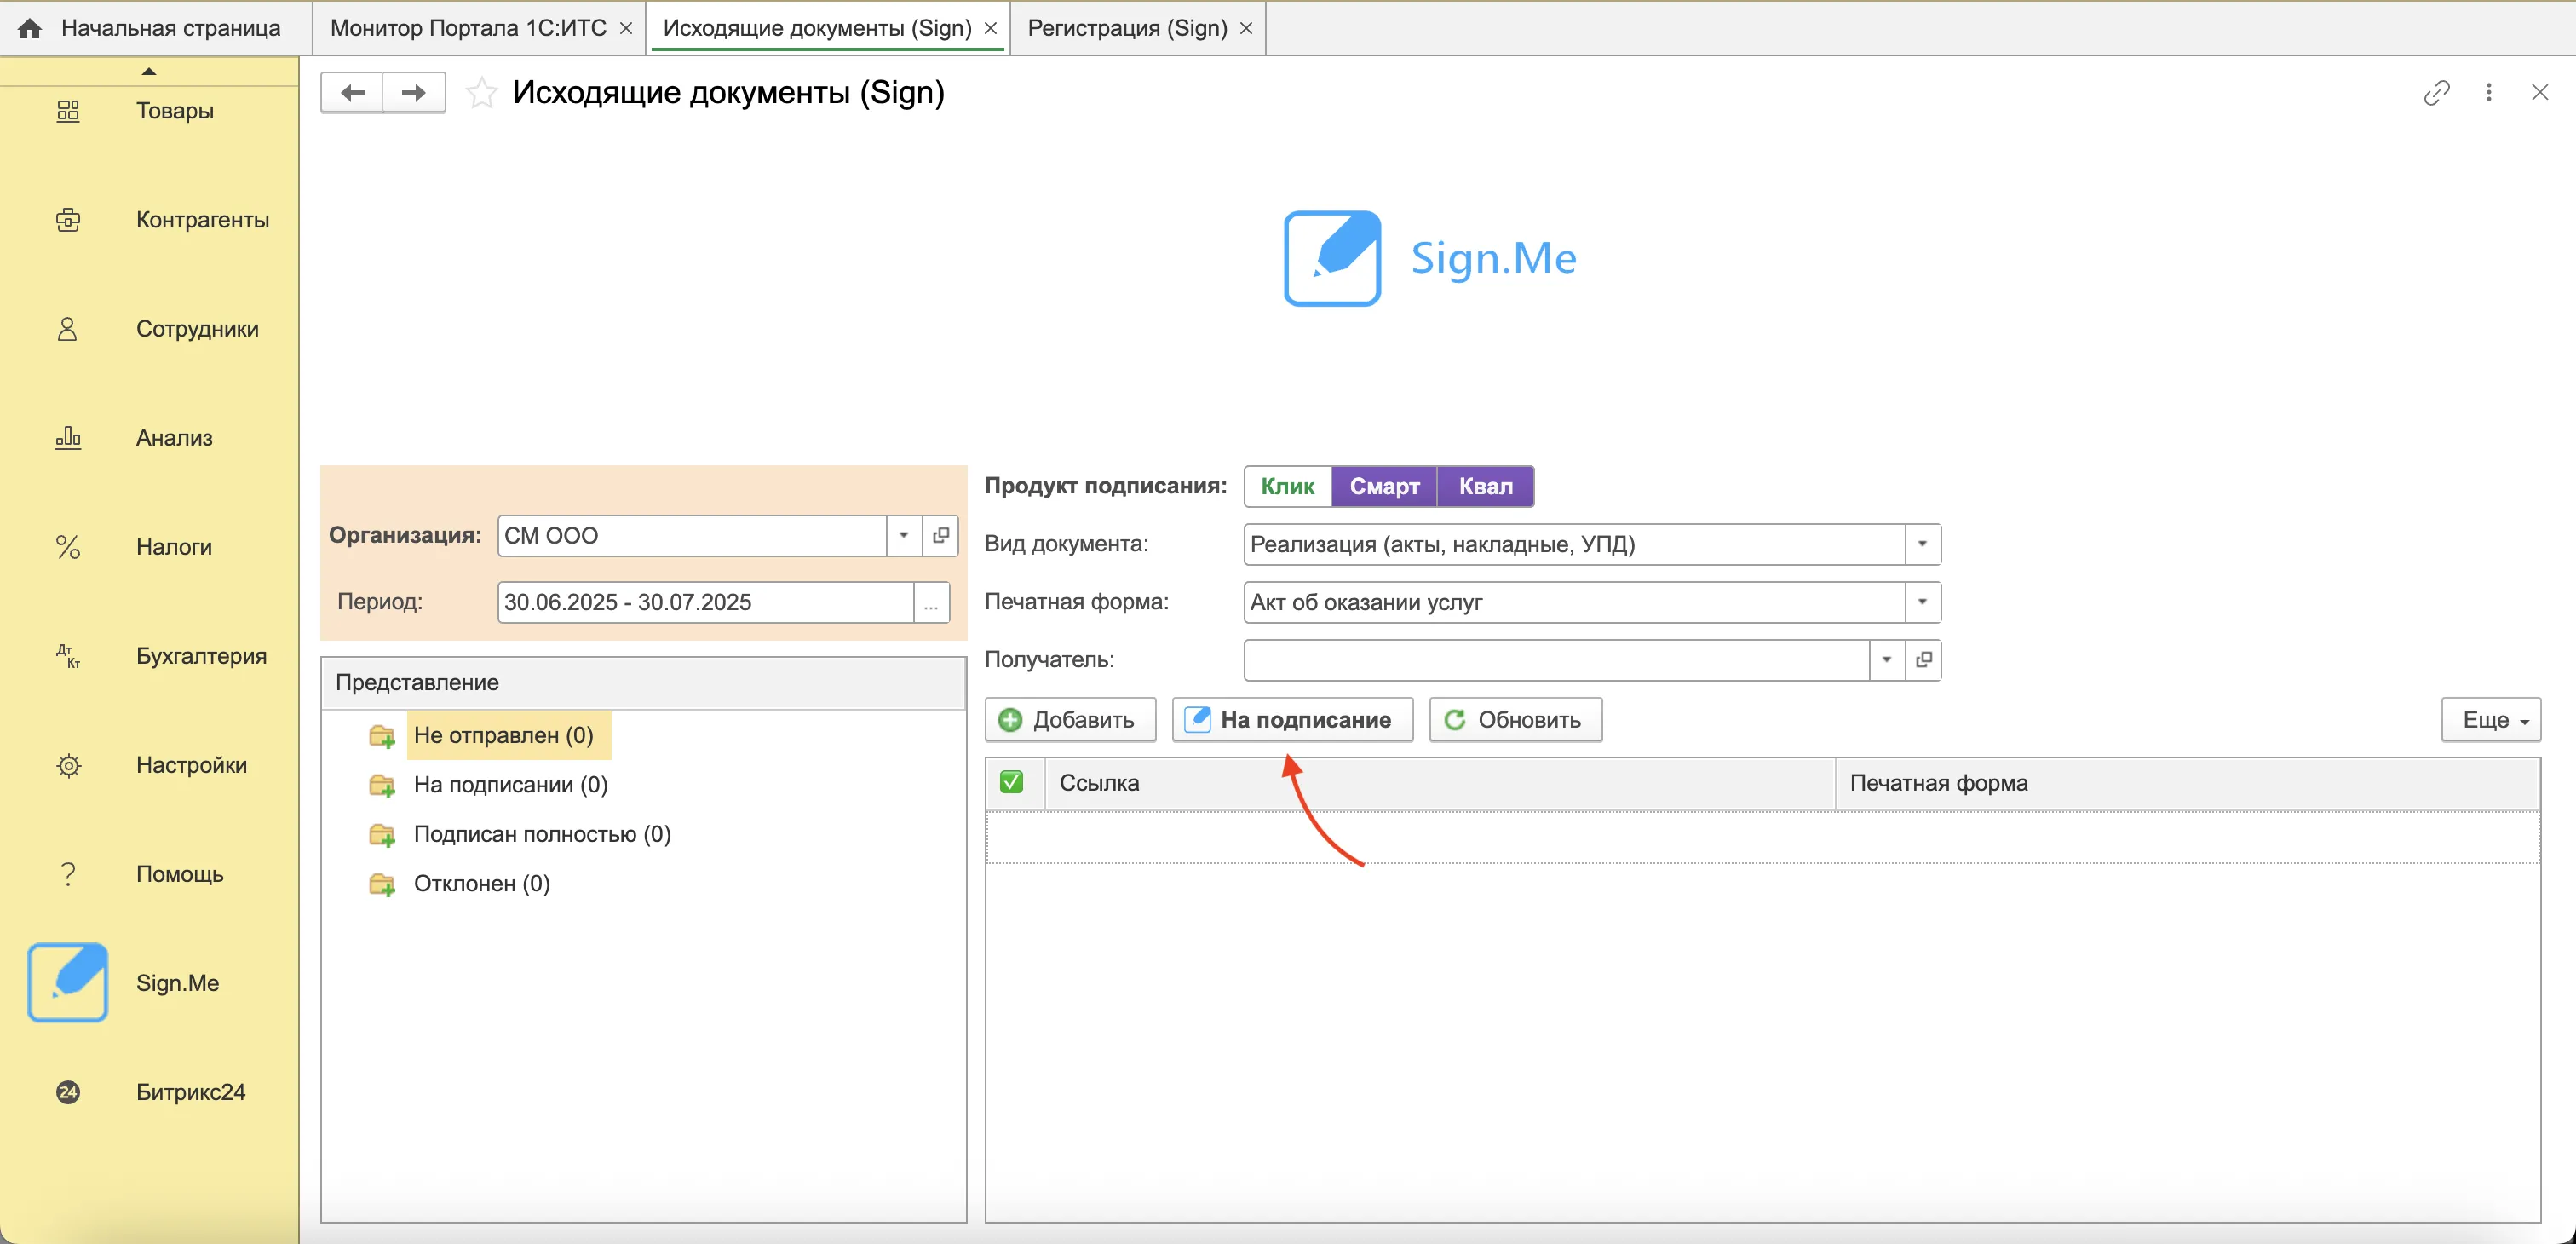
Task: Close the Исходящие документы form
Action: click(2540, 93)
